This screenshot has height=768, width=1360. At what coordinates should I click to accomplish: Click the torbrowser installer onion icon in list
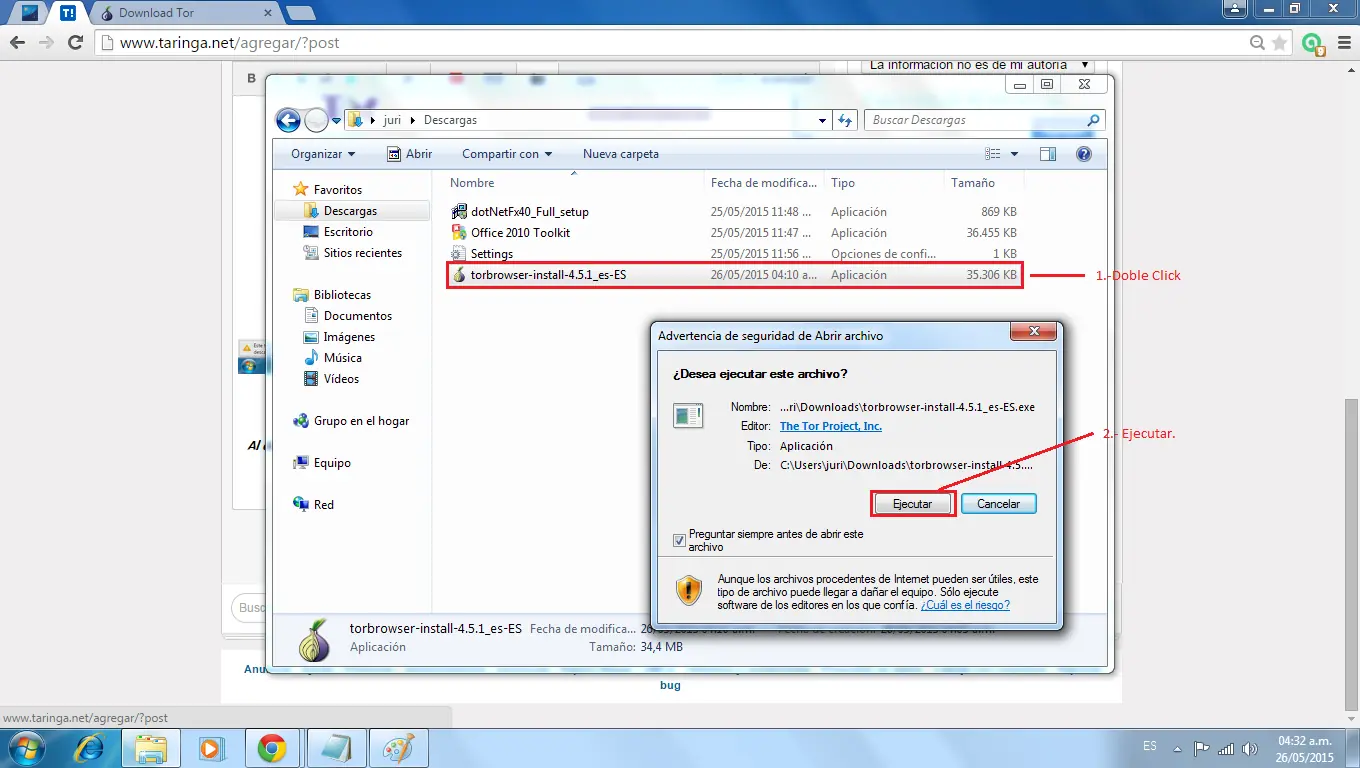coord(459,275)
